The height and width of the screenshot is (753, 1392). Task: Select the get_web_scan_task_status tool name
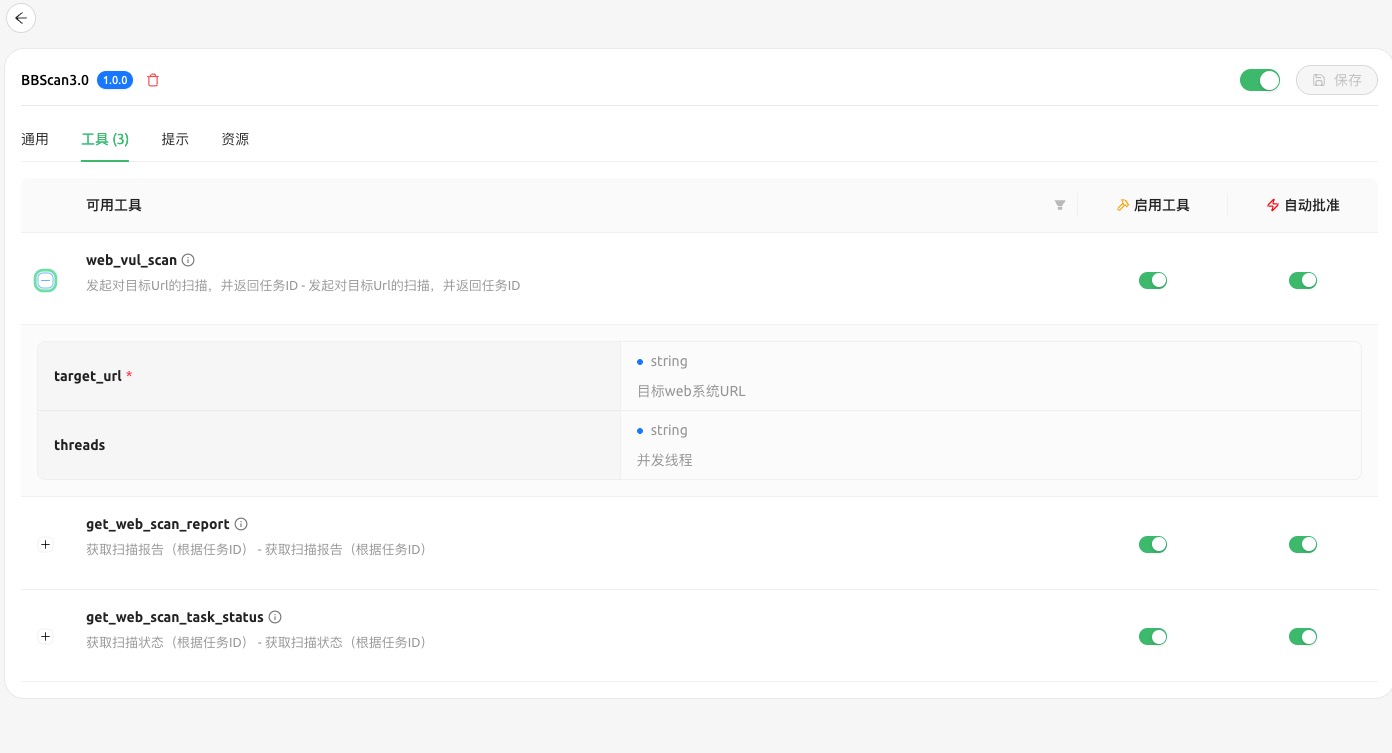pos(175,617)
